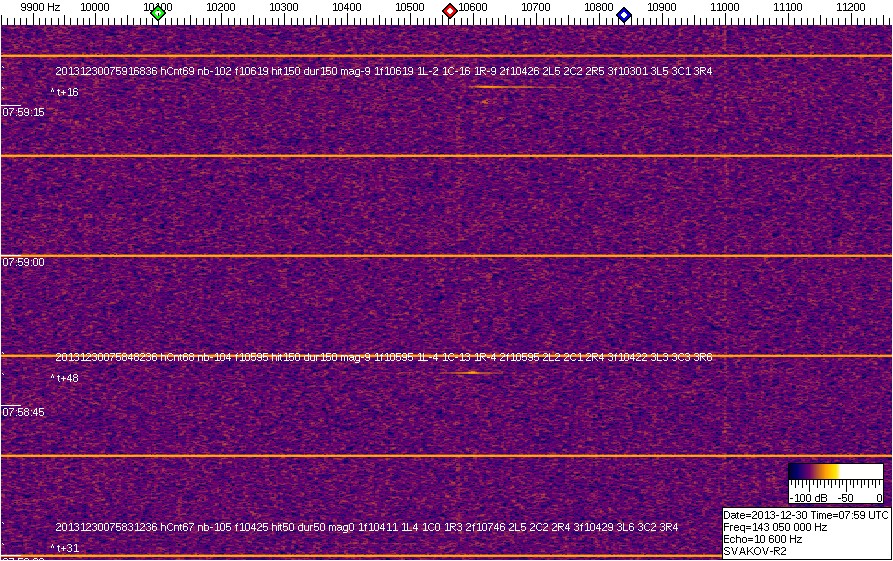Click the t+16 caret annotation
The image size is (893, 561).
(x=65, y=92)
